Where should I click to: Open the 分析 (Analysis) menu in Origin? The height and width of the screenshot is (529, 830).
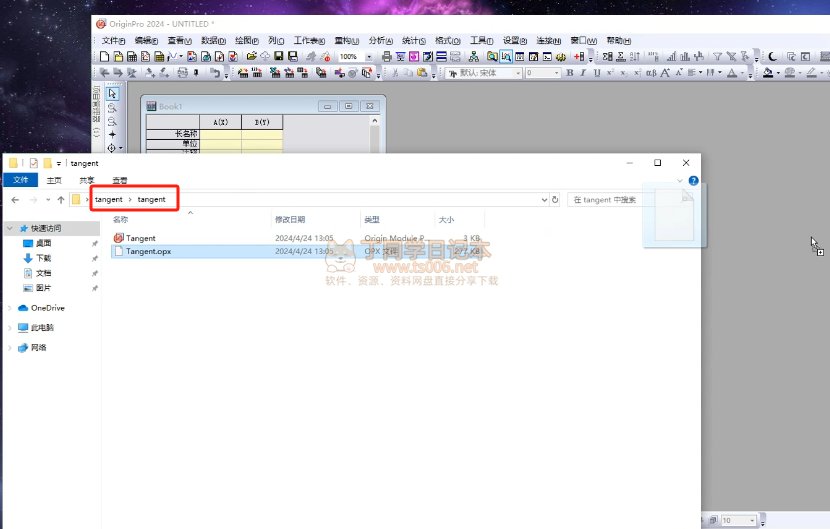point(380,41)
